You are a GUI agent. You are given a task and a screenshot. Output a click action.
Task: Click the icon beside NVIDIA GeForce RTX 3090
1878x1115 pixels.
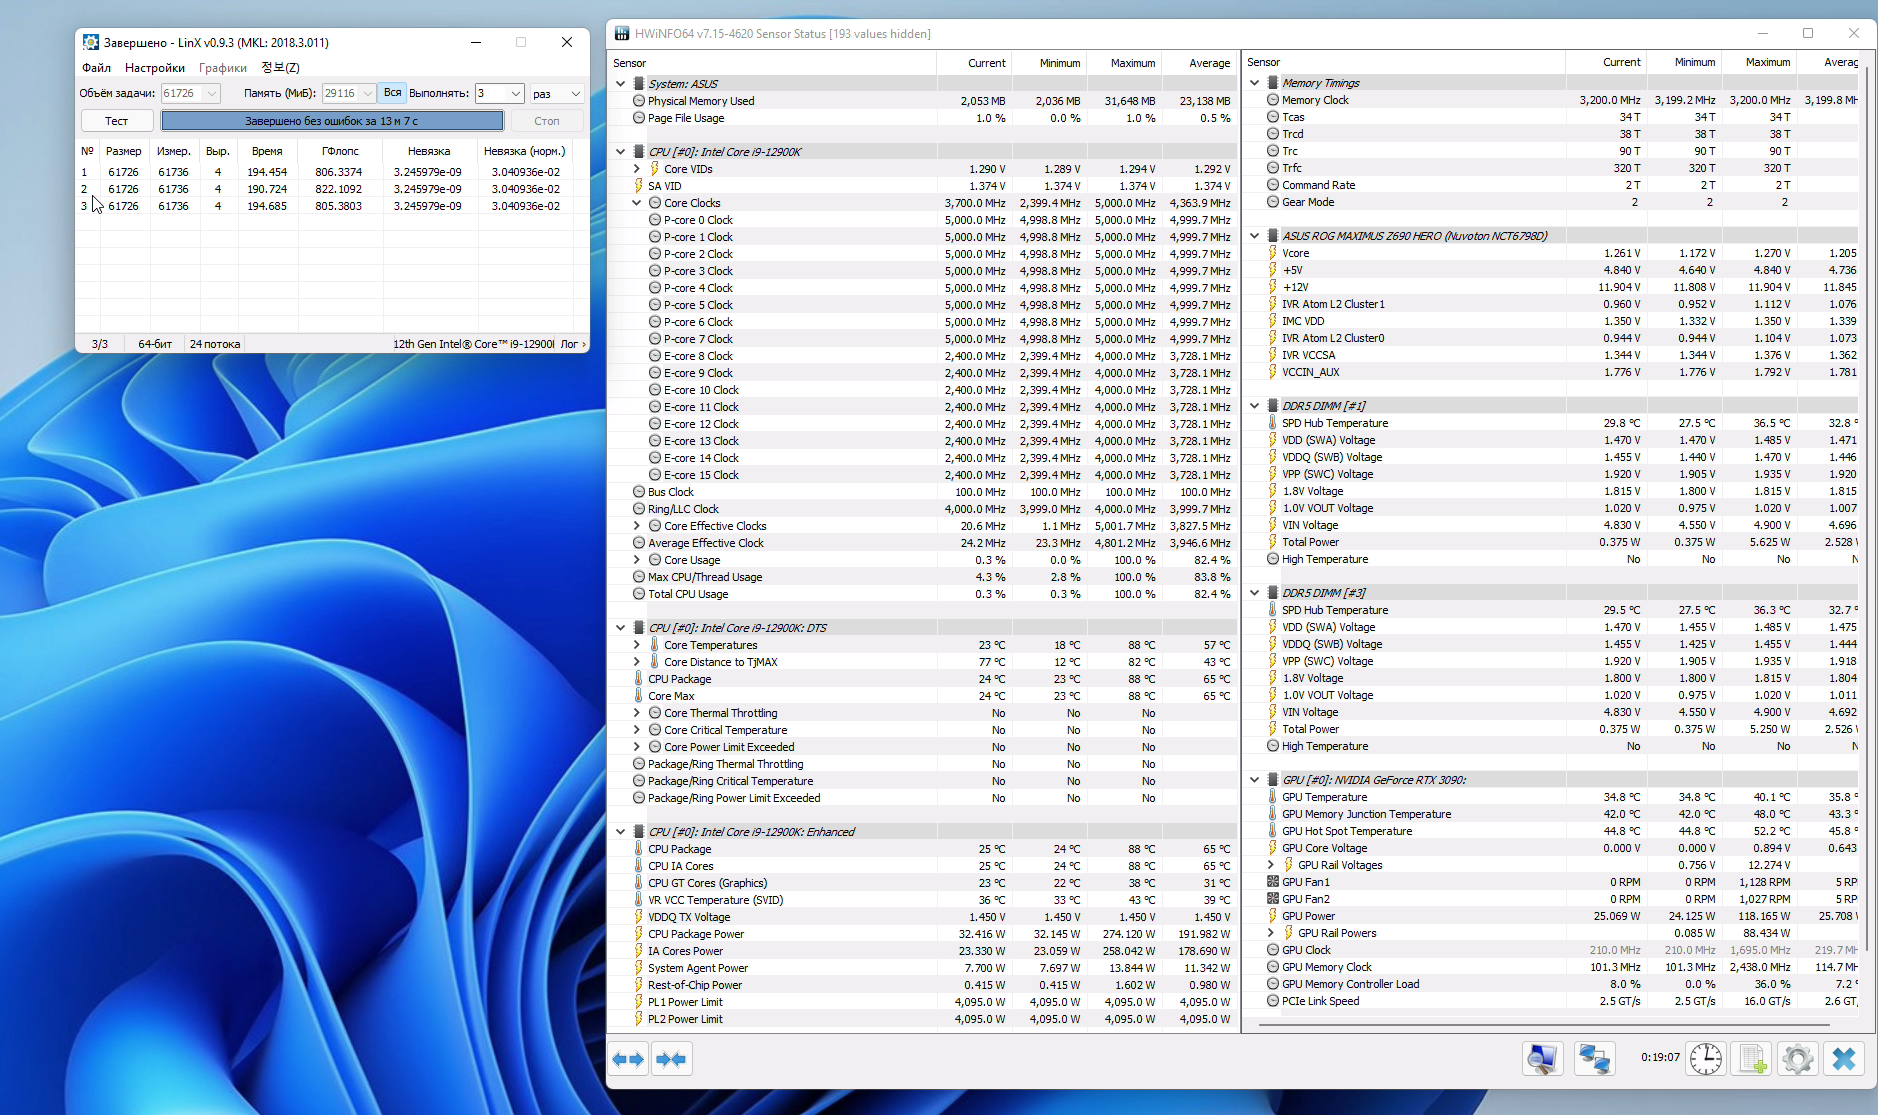pos(1273,780)
